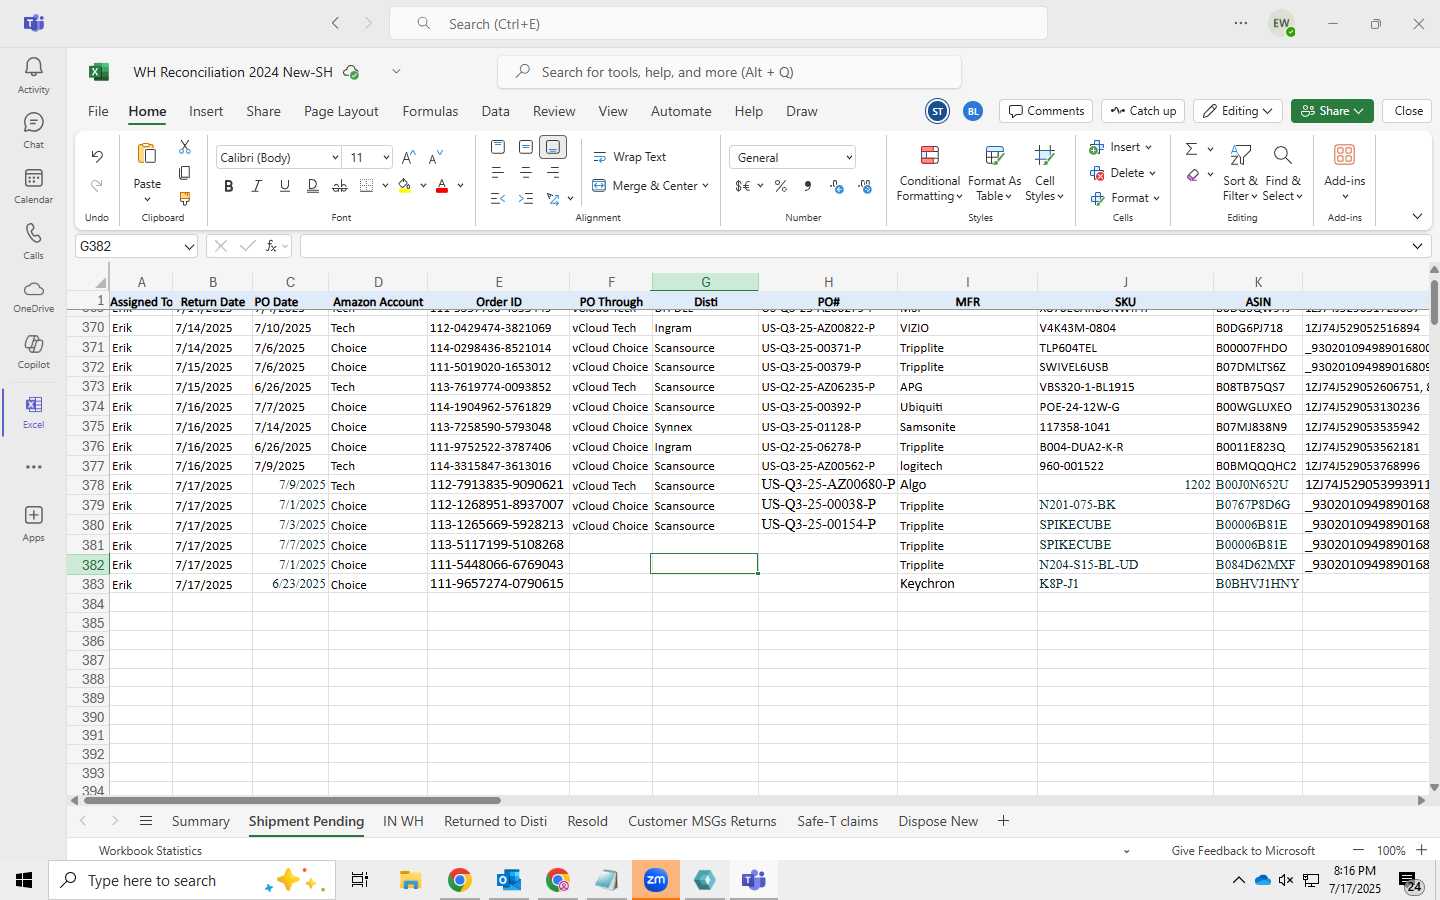This screenshot has width=1440, height=900.
Task: Zoom in using the plus button
Action: point(1421,850)
